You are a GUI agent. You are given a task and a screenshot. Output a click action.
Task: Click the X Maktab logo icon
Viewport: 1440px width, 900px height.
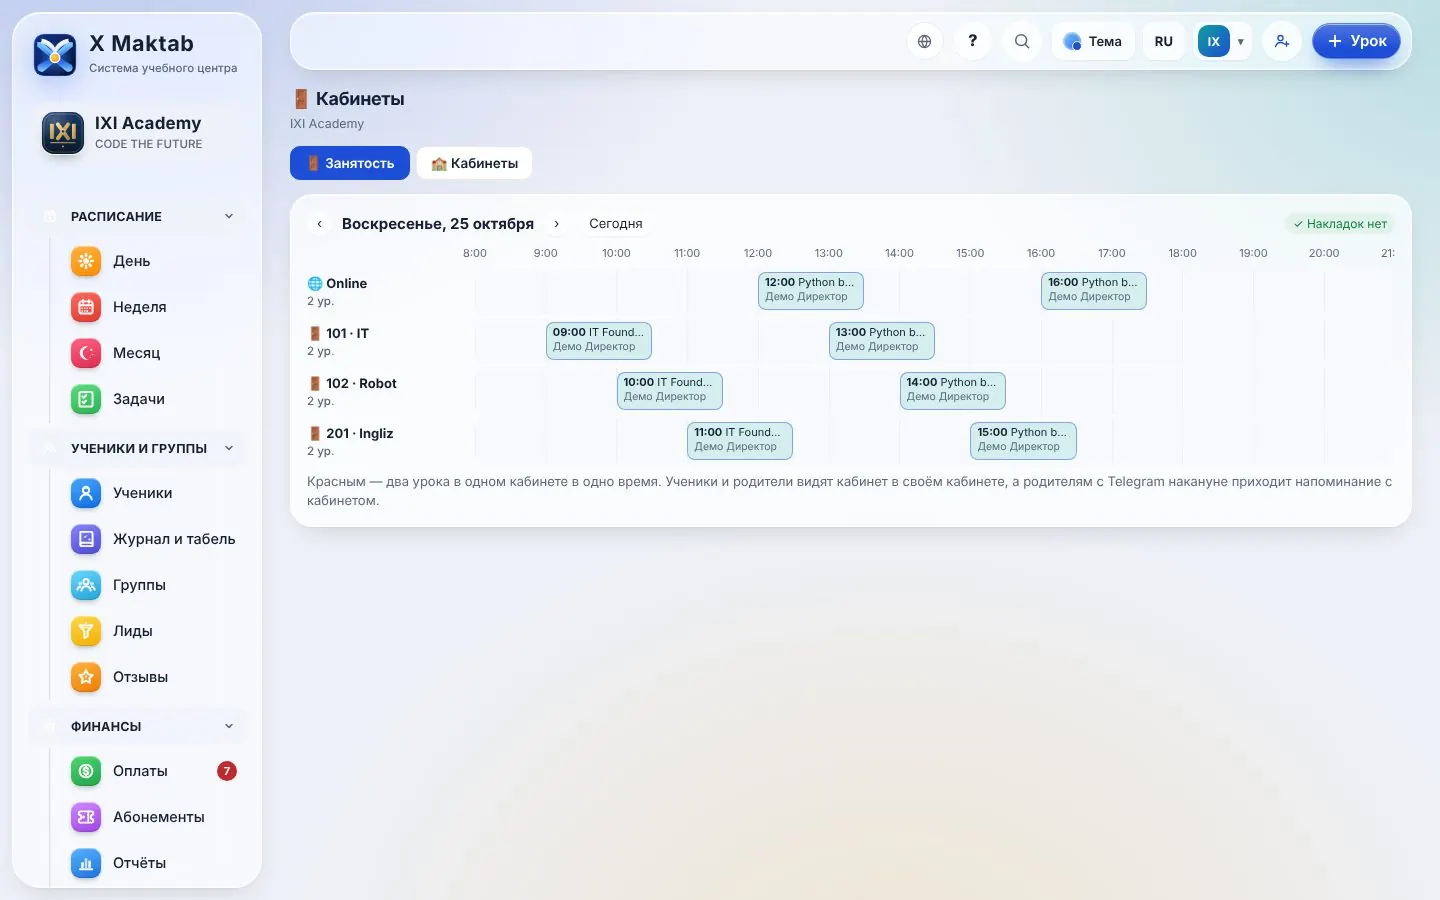click(55, 55)
